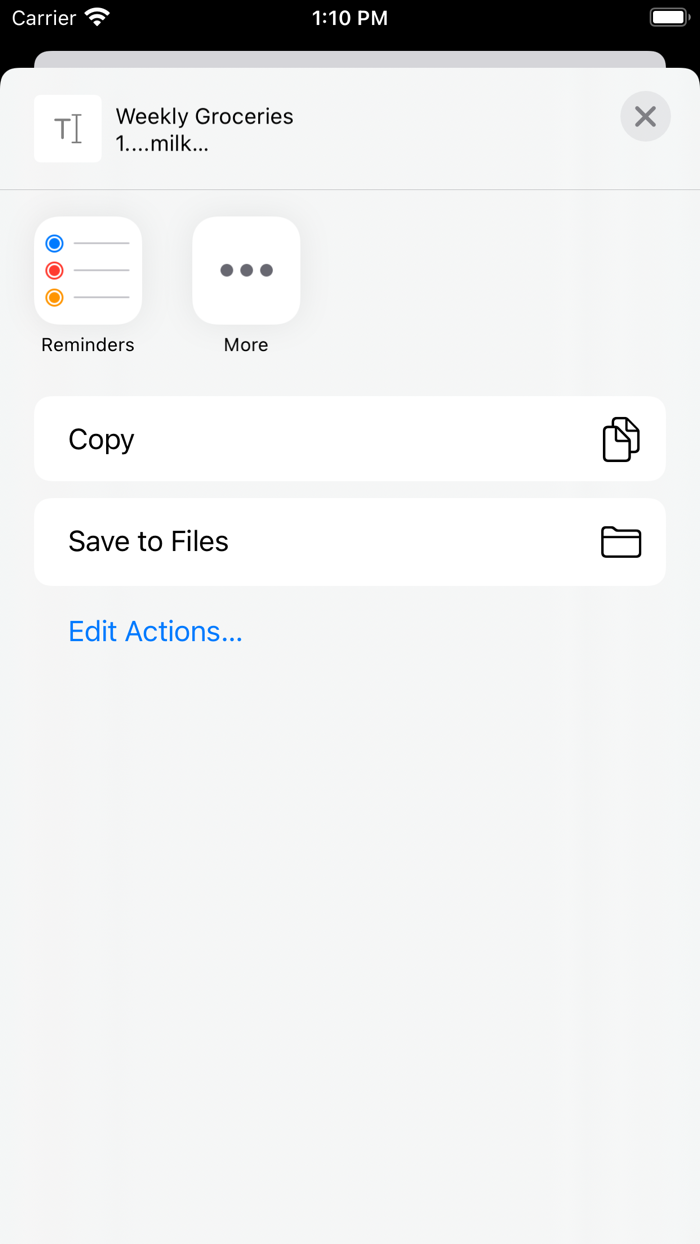
Task: Tap the Weekly Groceries title text
Action: pos(204,116)
